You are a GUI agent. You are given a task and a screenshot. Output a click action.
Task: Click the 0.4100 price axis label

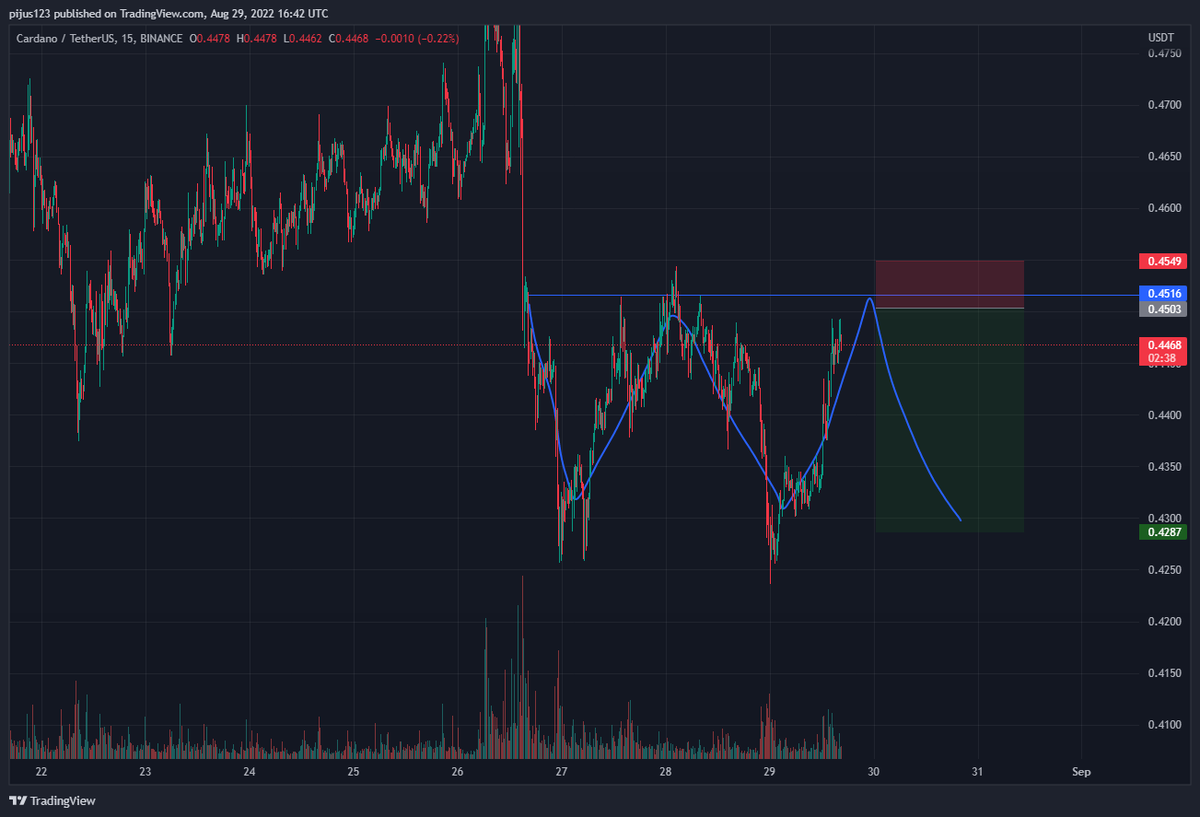point(1164,725)
